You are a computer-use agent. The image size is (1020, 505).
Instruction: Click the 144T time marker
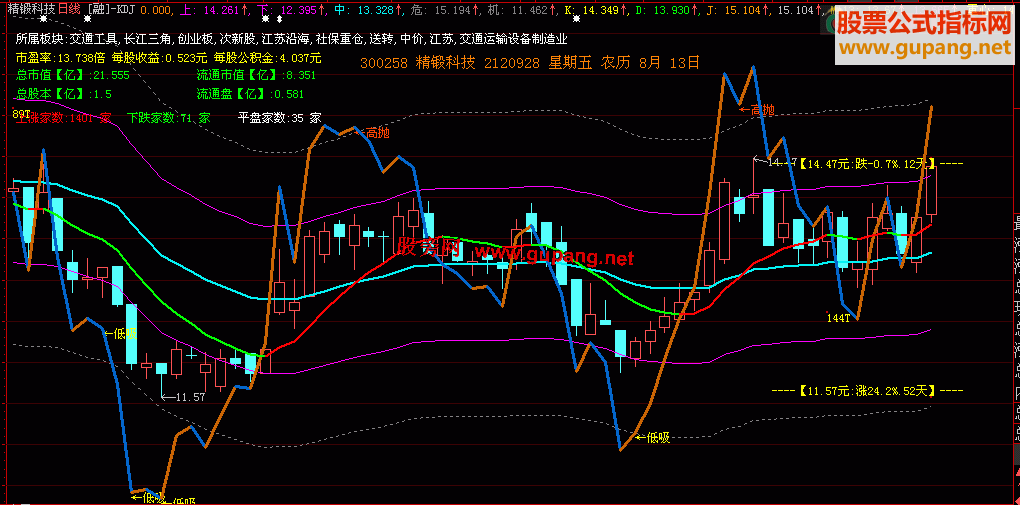838,318
